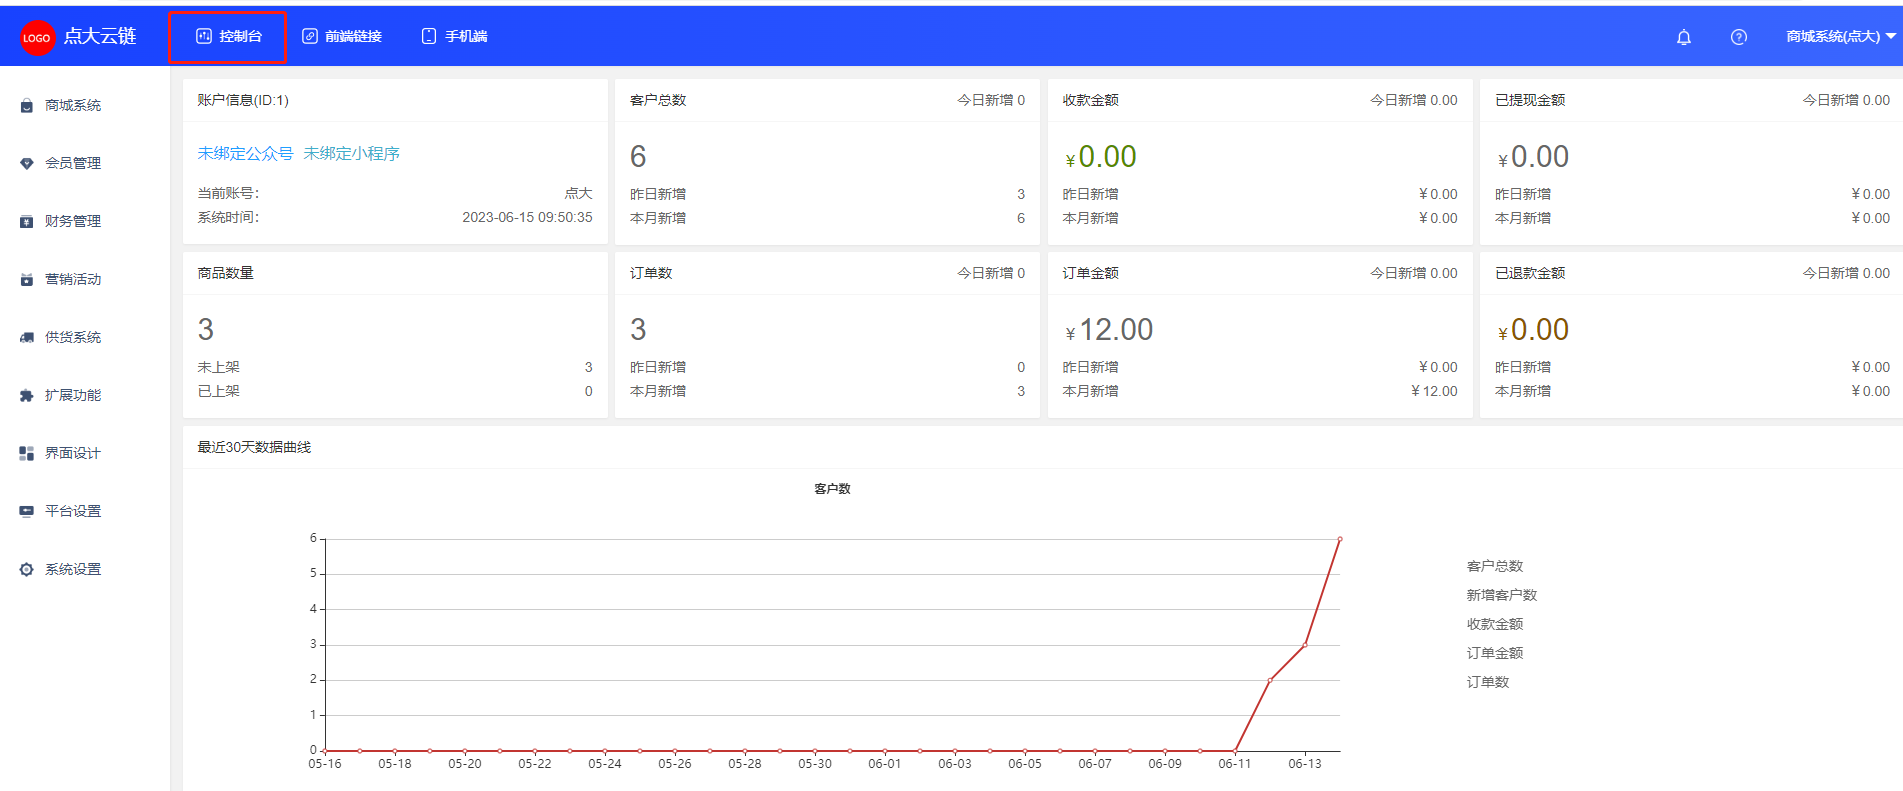Viewport: 1903px width, 791px height.
Task: Open 扩展功能 in the sidebar
Action: (73, 395)
